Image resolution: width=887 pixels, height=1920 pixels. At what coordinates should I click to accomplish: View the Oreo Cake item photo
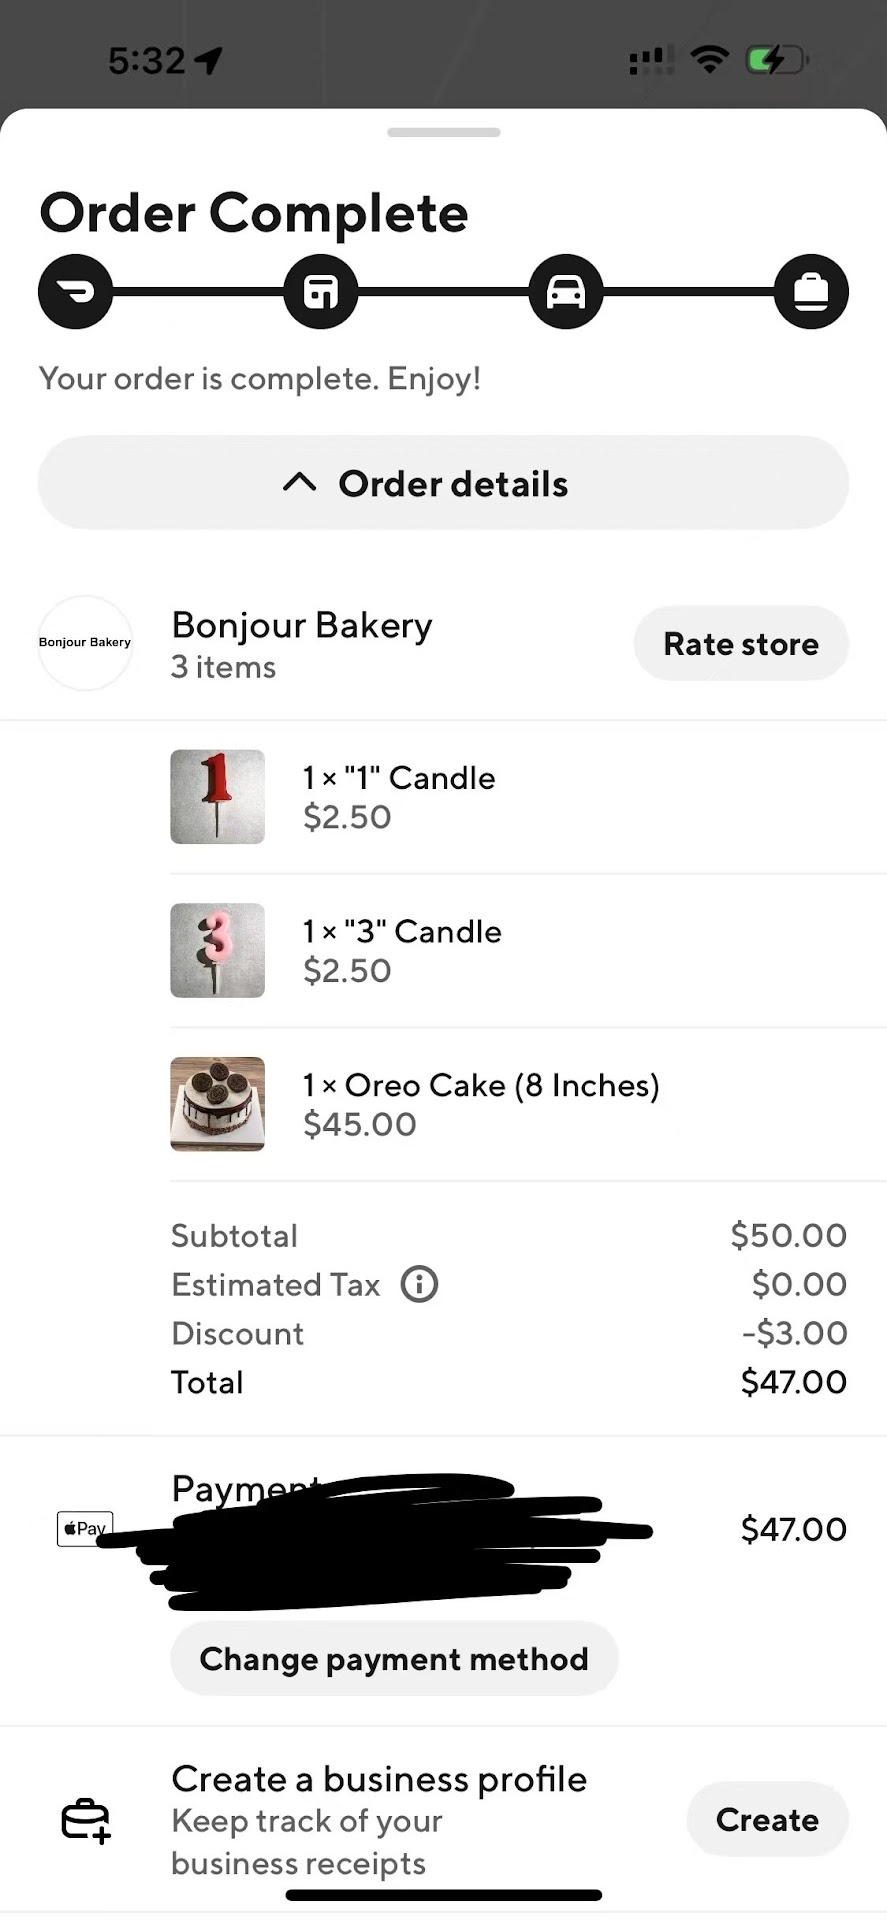pos(217,1104)
